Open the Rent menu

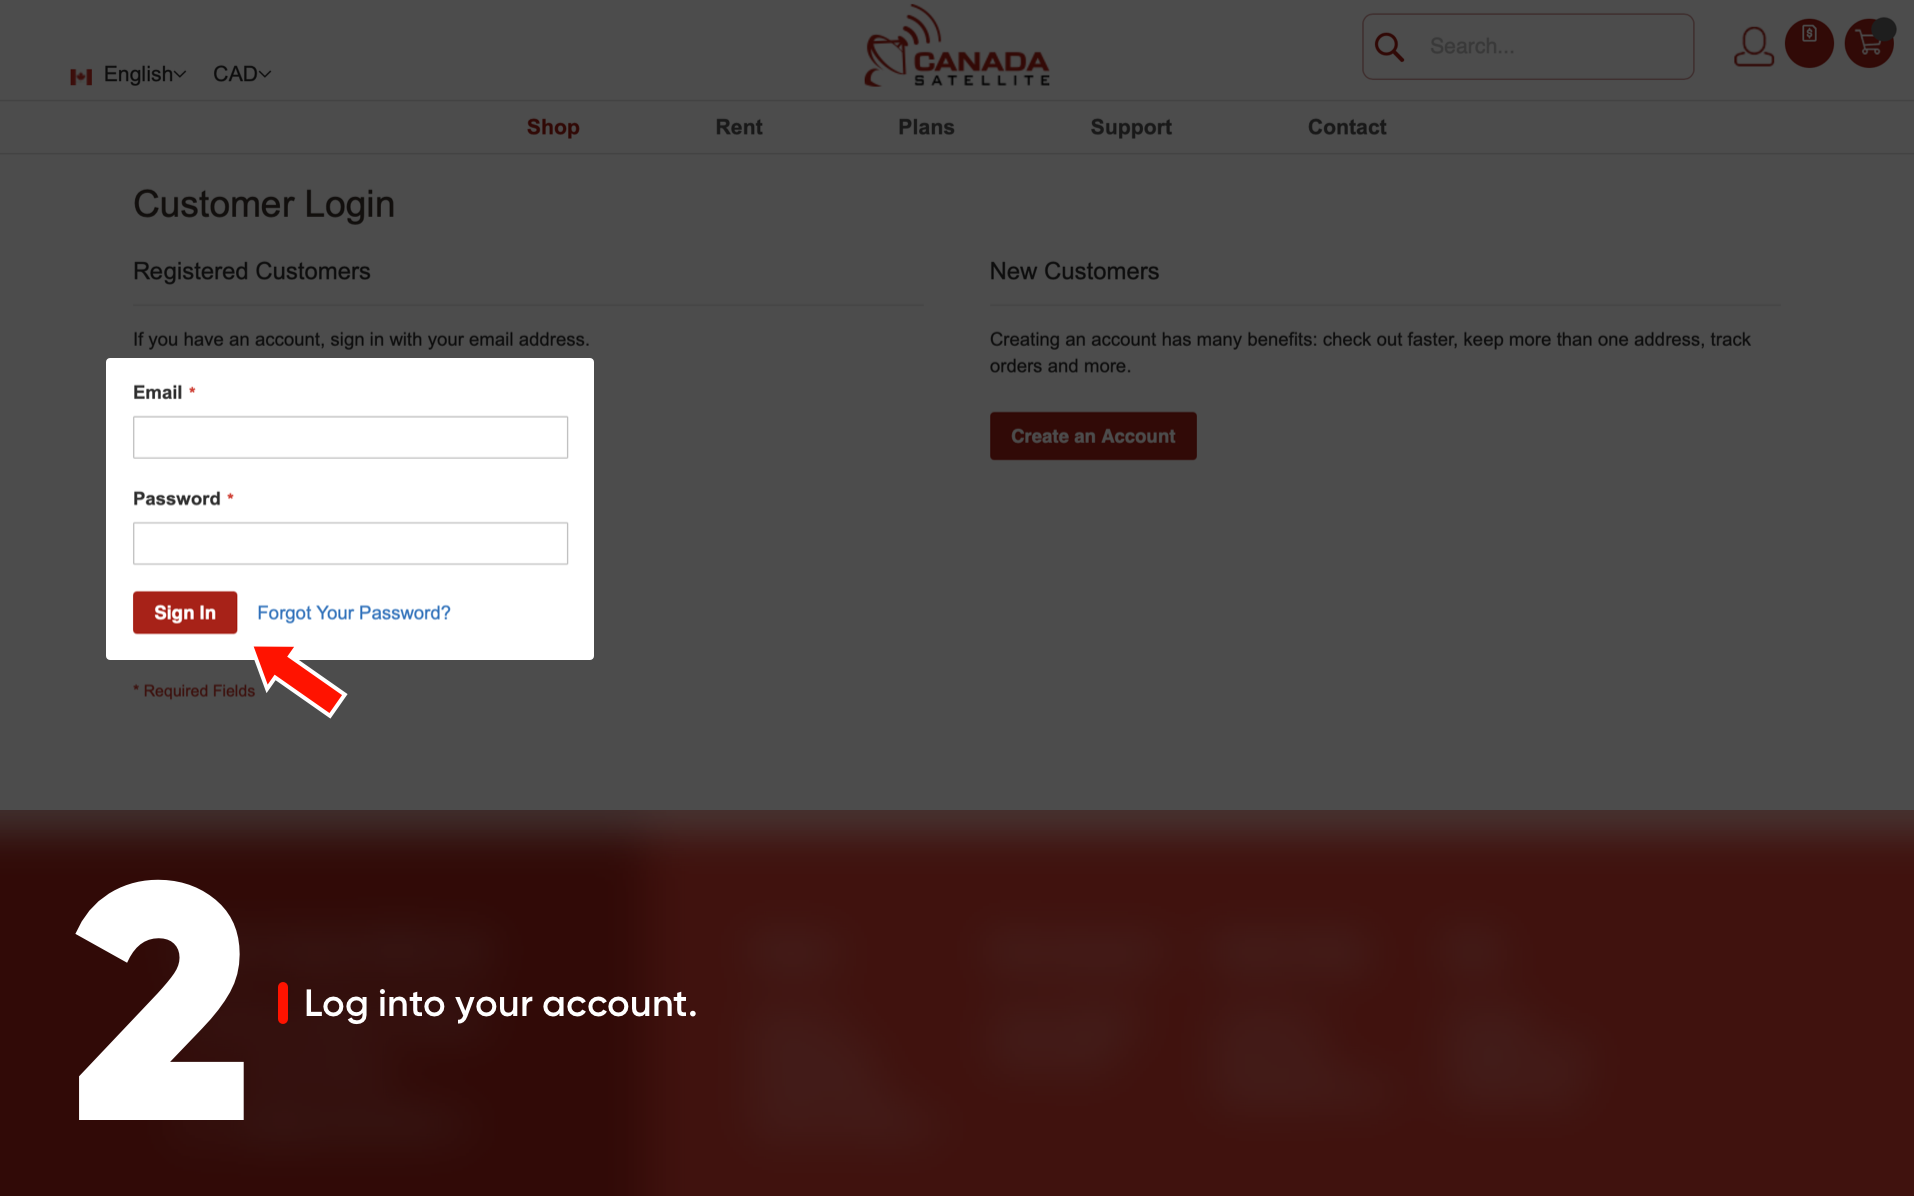739,127
